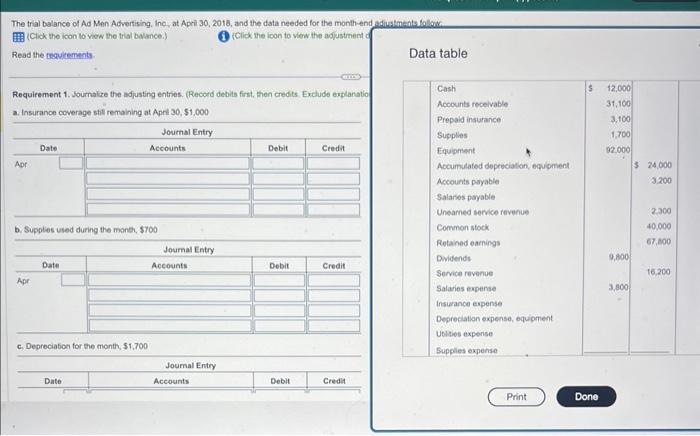Select third account field in entry b
The image size is (700, 436).
(170, 311)
